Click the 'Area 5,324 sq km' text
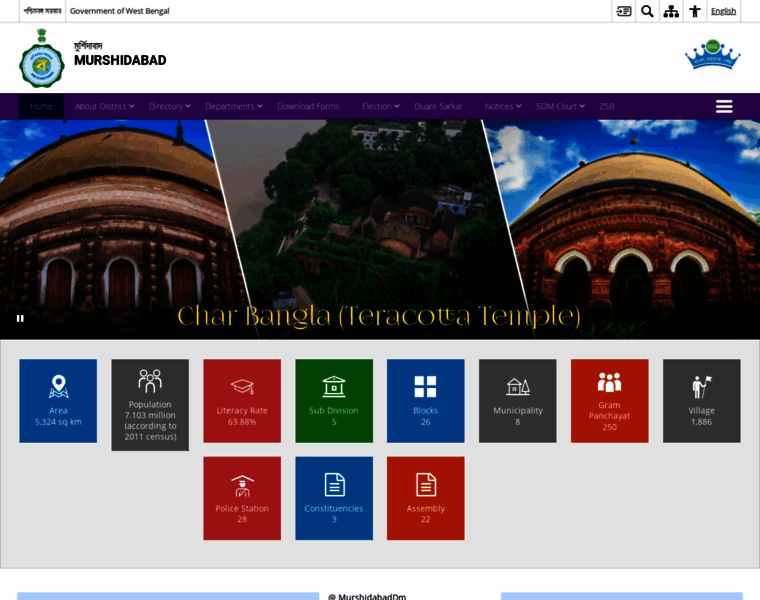 point(58,416)
